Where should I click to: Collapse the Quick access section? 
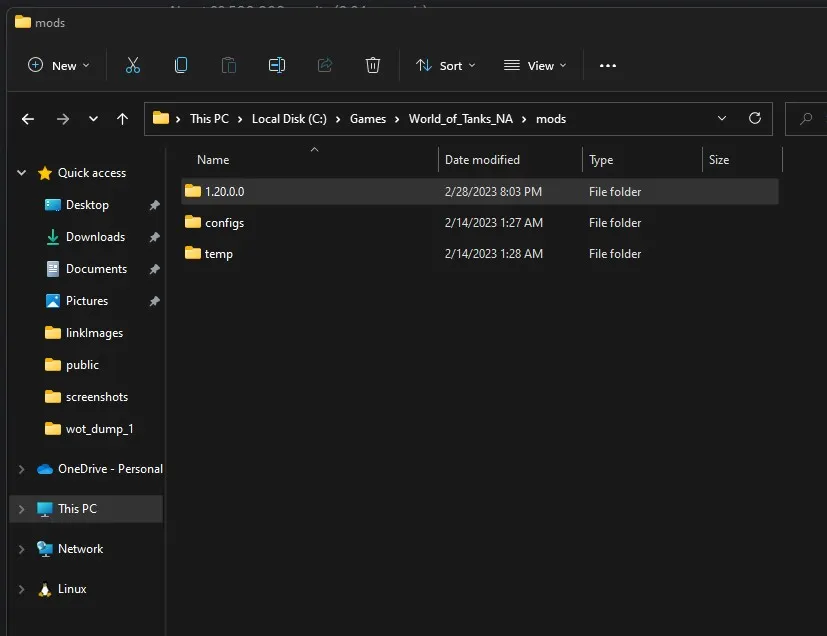22,173
